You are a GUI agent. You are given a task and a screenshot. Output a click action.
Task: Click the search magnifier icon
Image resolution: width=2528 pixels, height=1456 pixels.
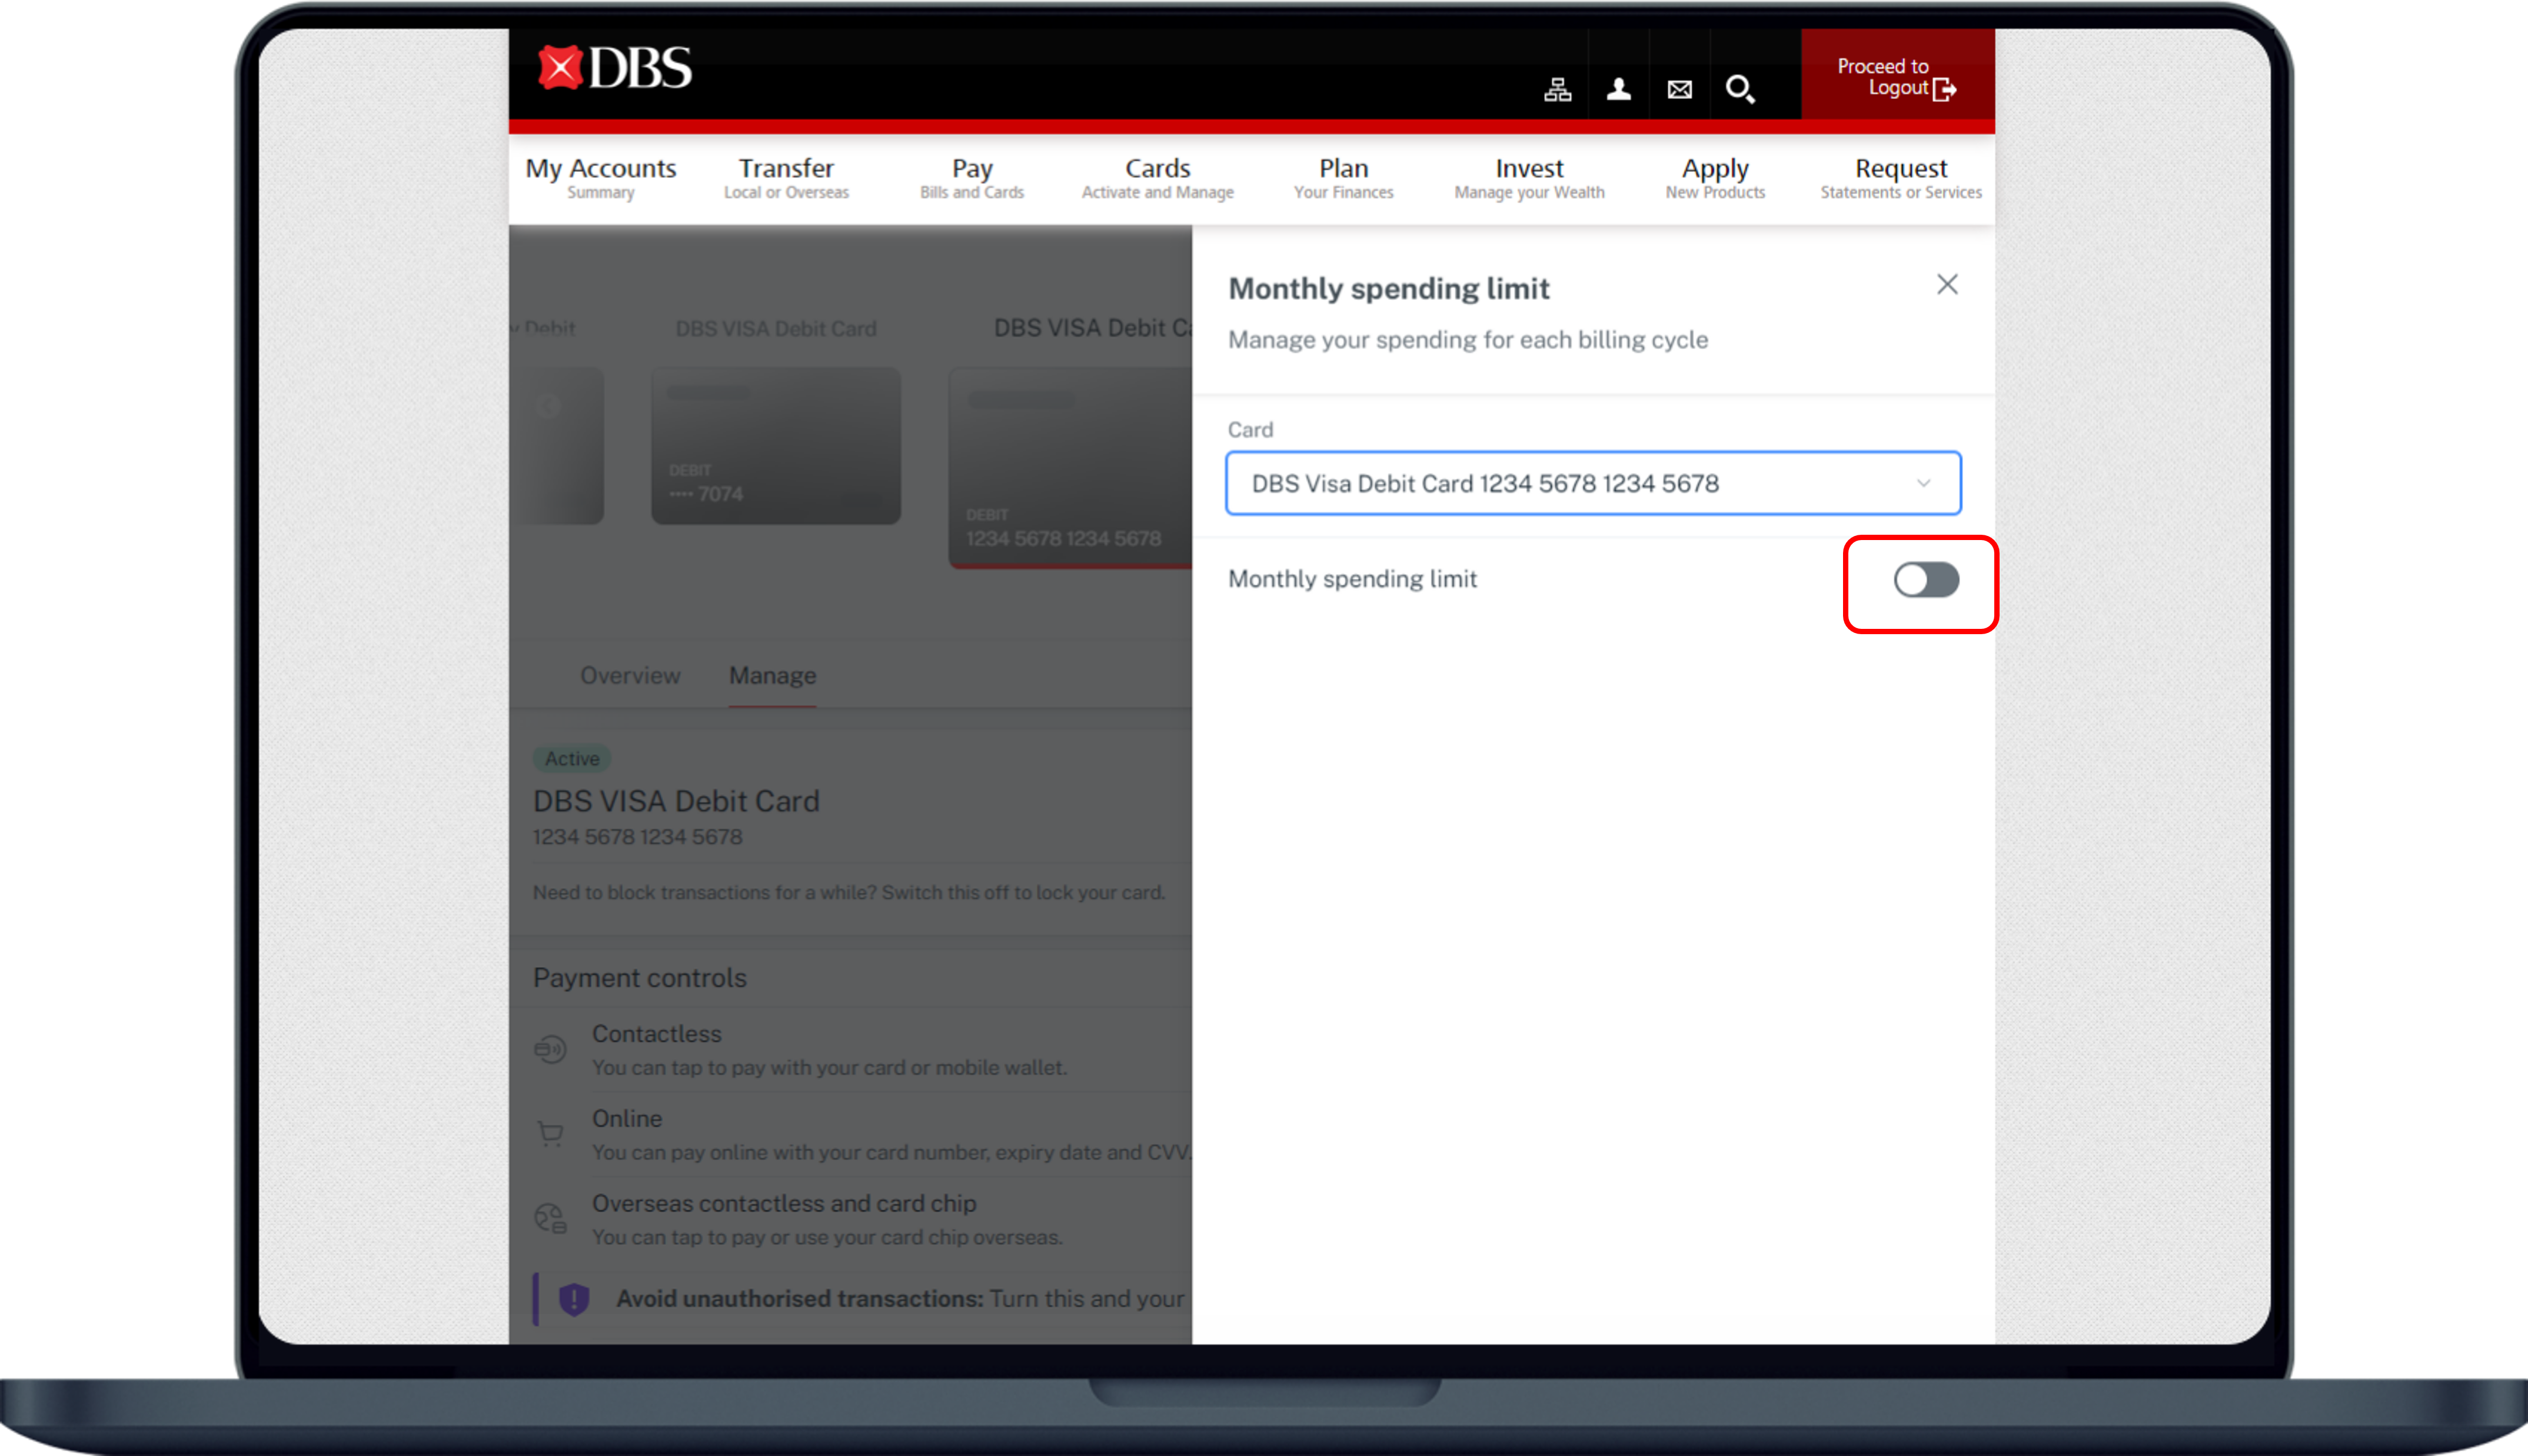[1740, 90]
